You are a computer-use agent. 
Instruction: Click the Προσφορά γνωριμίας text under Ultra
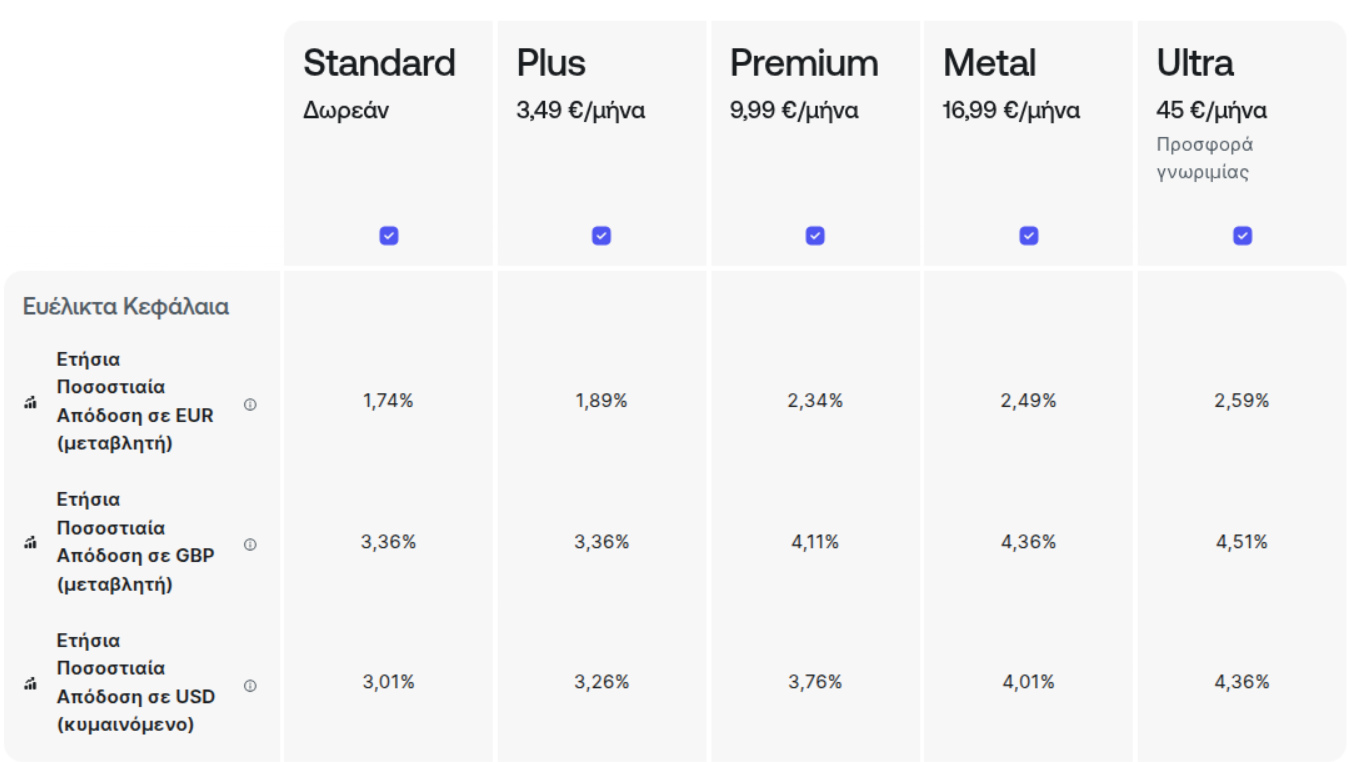point(1205,158)
